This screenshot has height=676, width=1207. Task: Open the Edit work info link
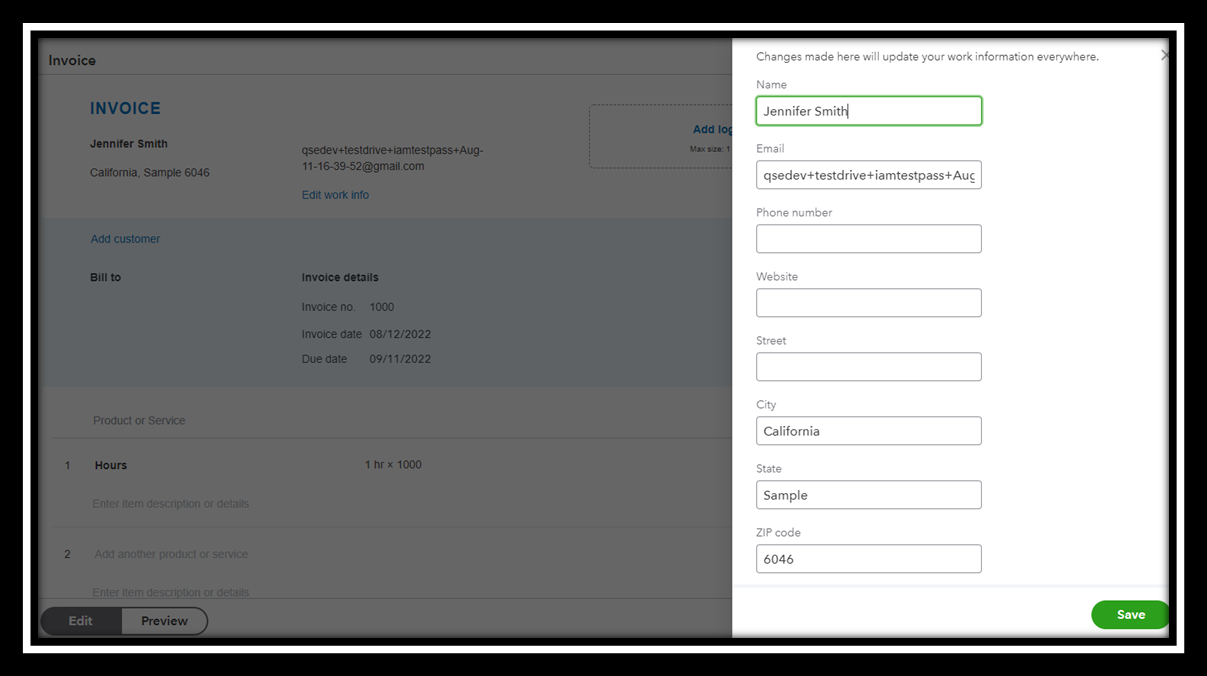pos(335,195)
